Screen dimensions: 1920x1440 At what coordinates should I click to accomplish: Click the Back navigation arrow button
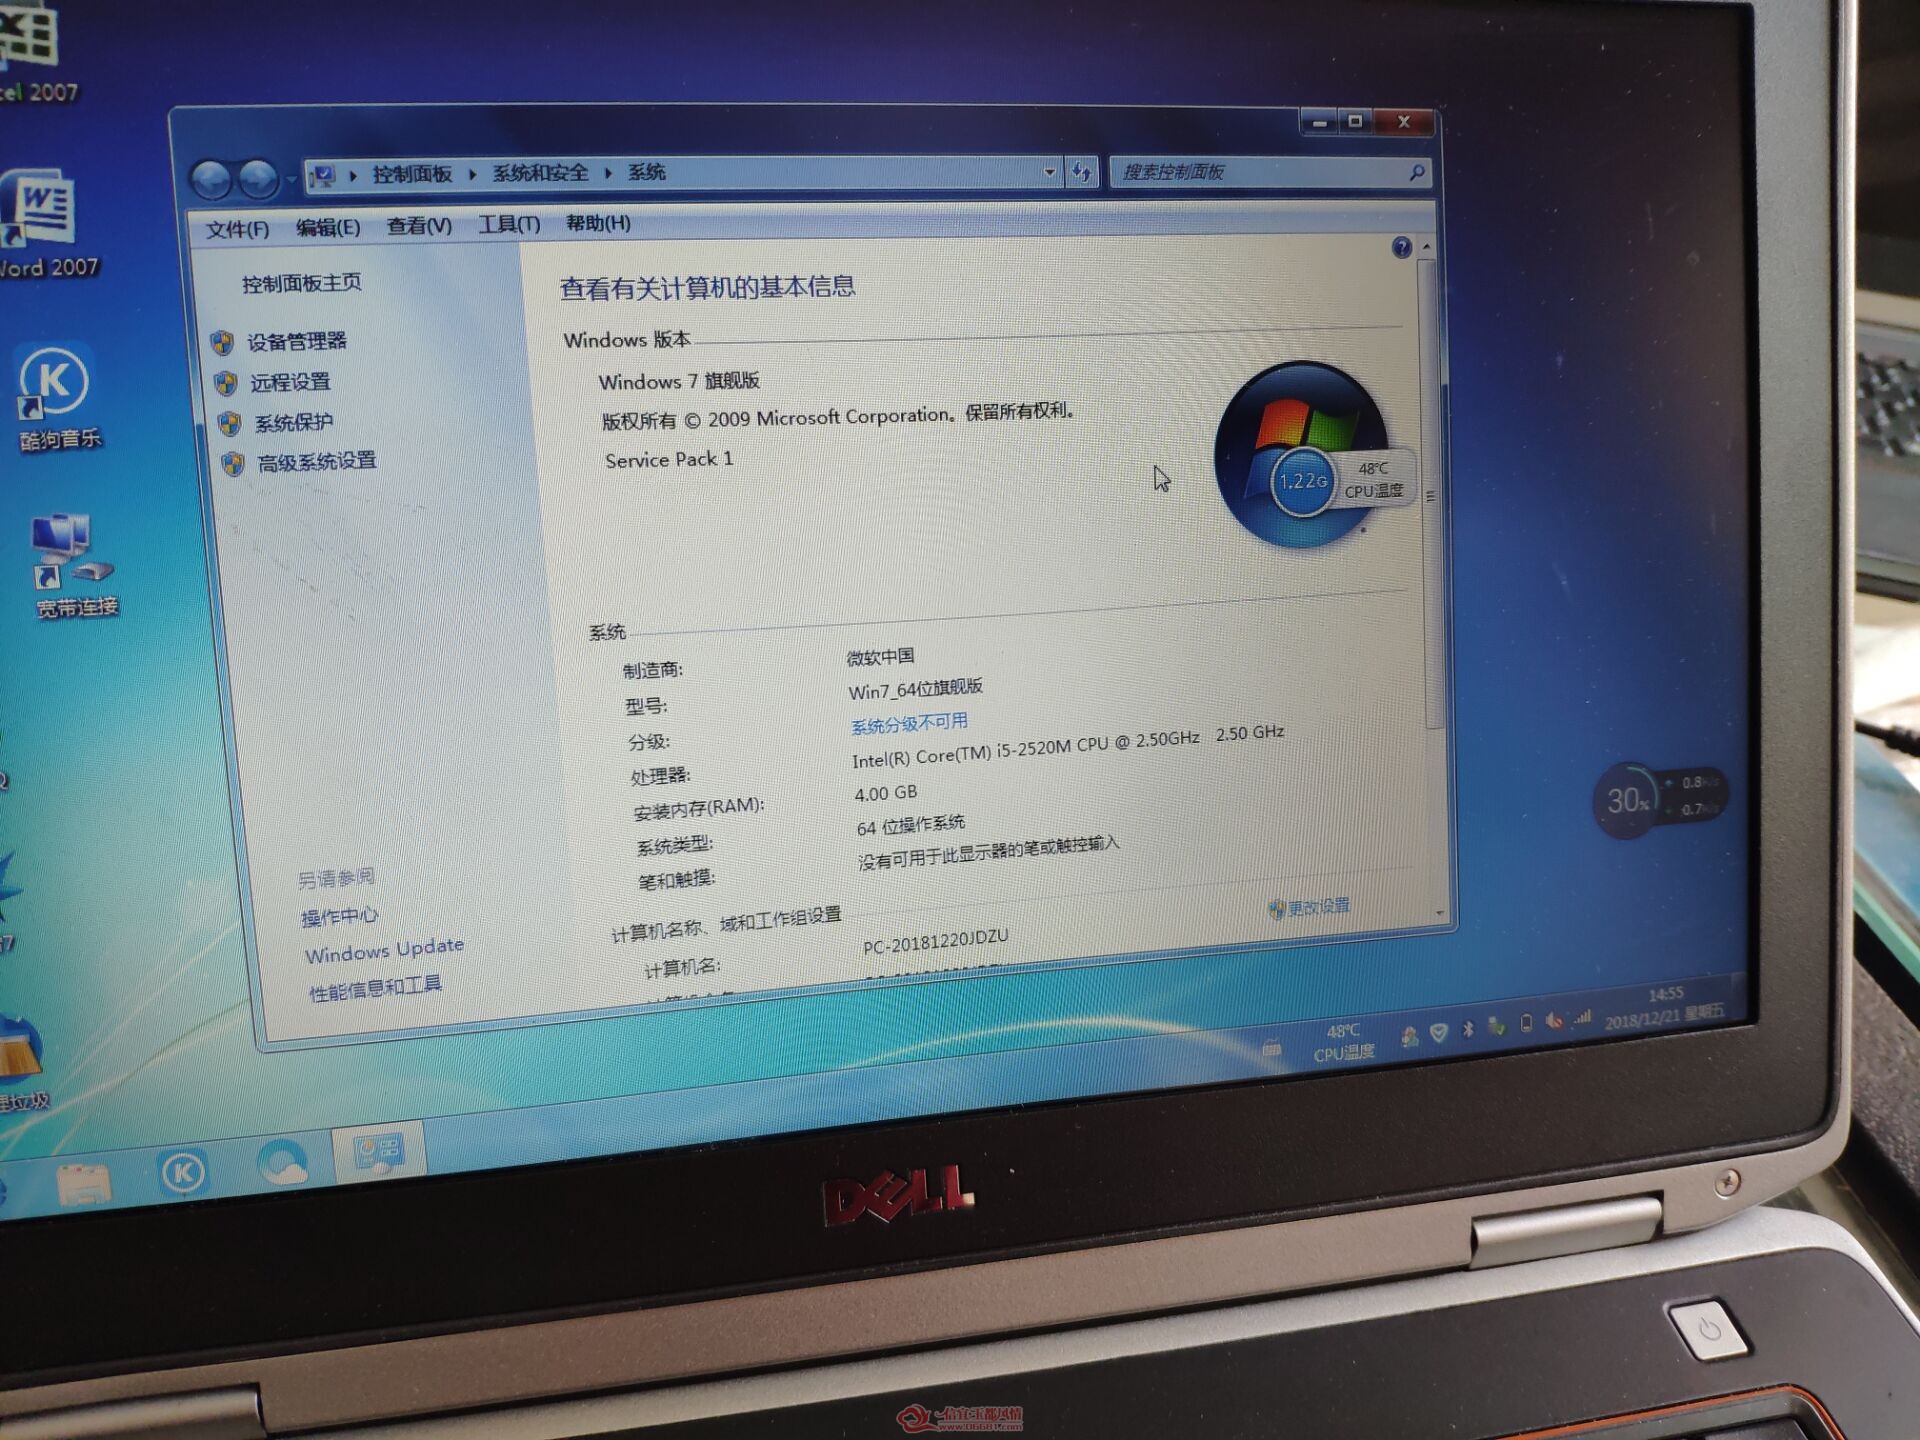pyautogui.click(x=212, y=180)
